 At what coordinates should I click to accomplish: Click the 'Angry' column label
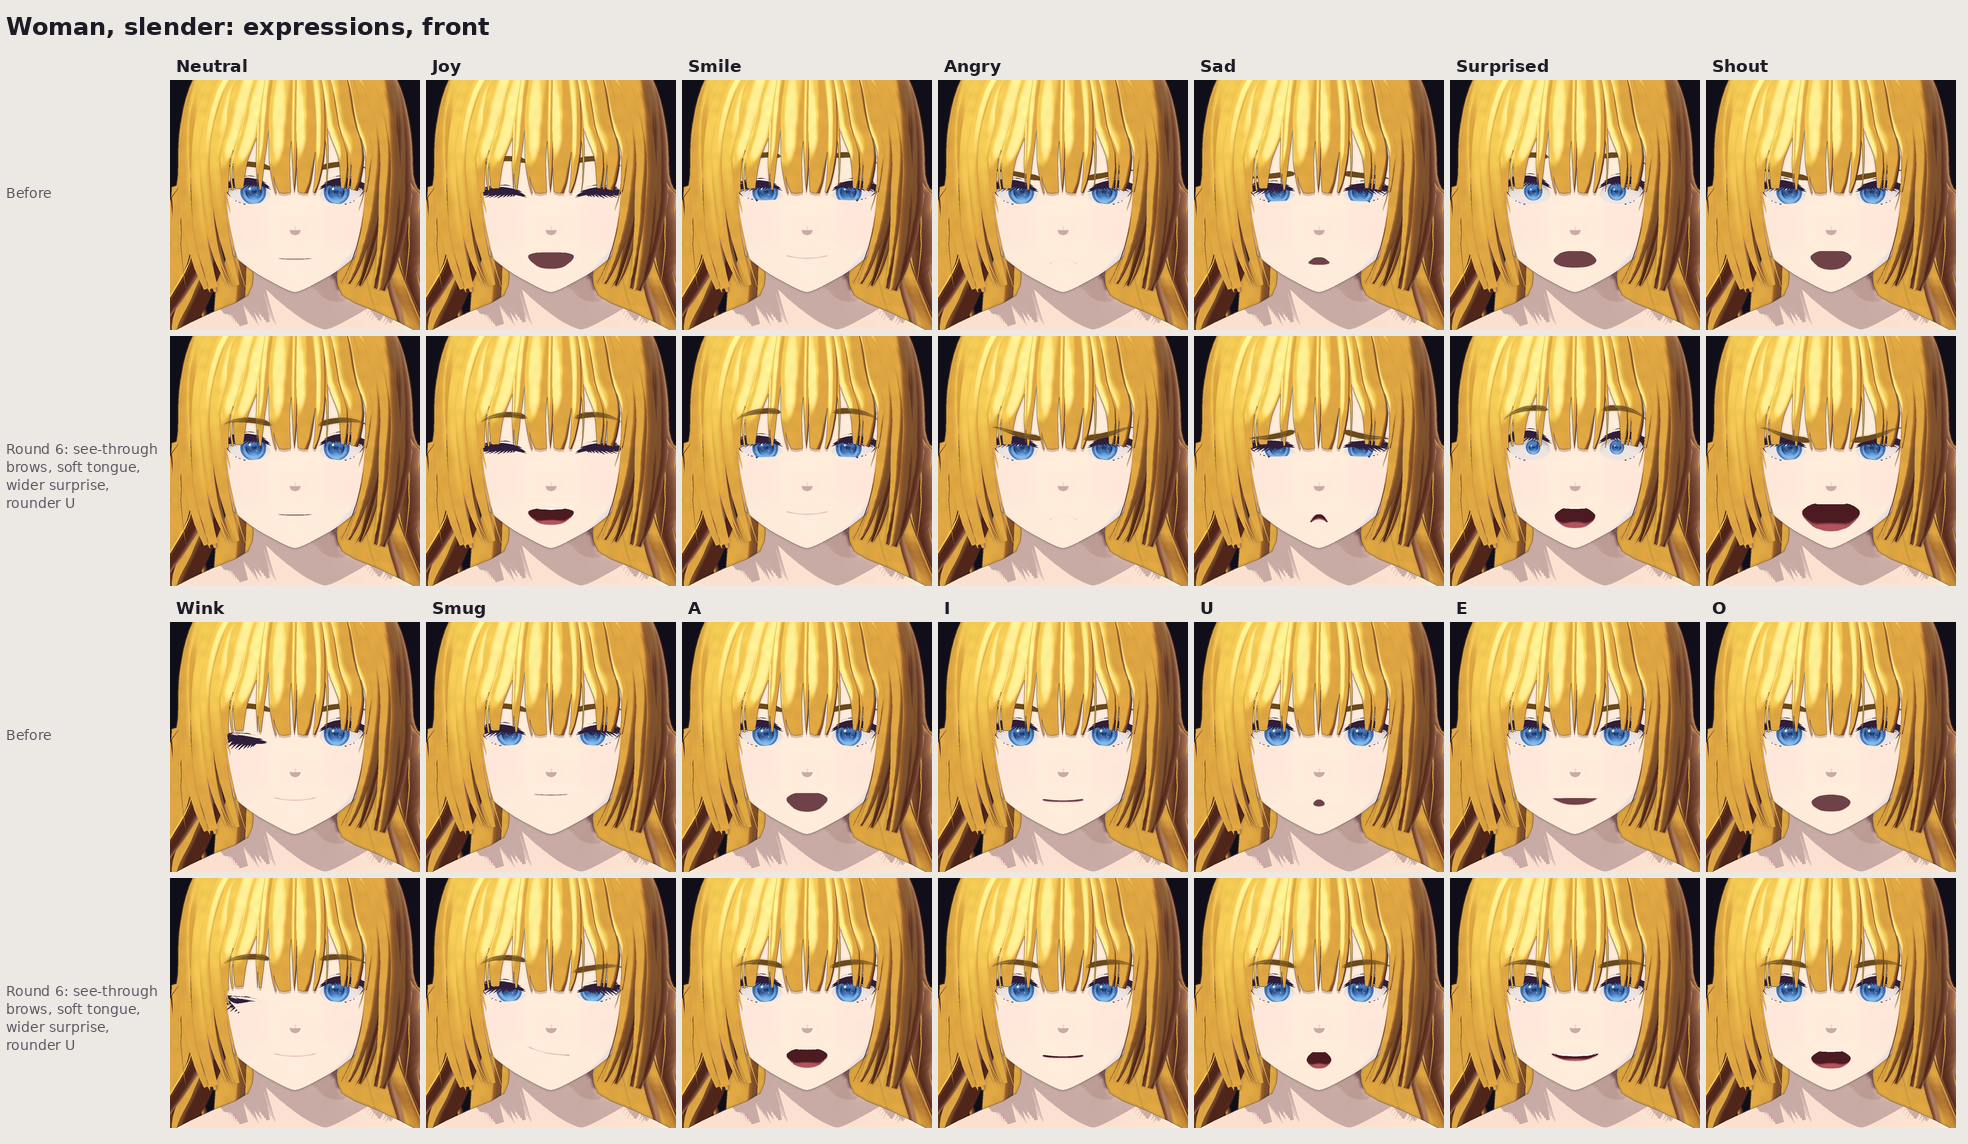[x=972, y=67]
